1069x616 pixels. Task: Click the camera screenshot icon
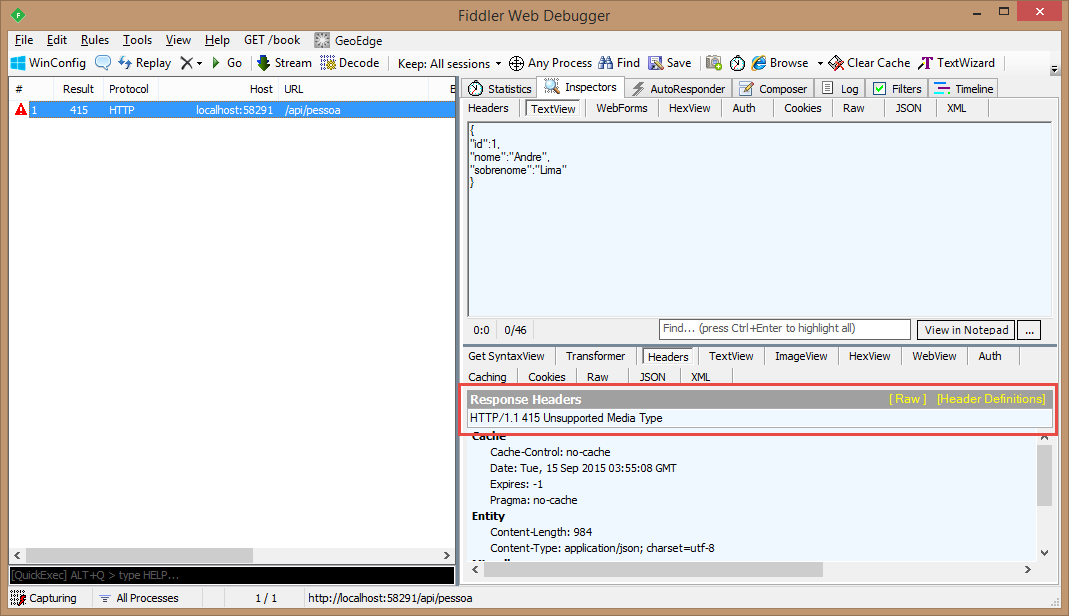(714, 63)
